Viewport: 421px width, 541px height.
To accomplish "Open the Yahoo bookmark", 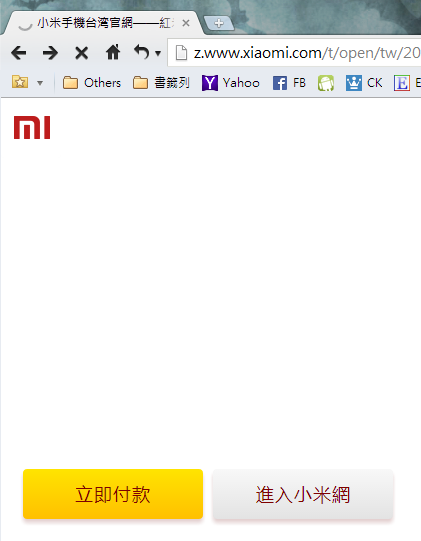I will [231, 83].
